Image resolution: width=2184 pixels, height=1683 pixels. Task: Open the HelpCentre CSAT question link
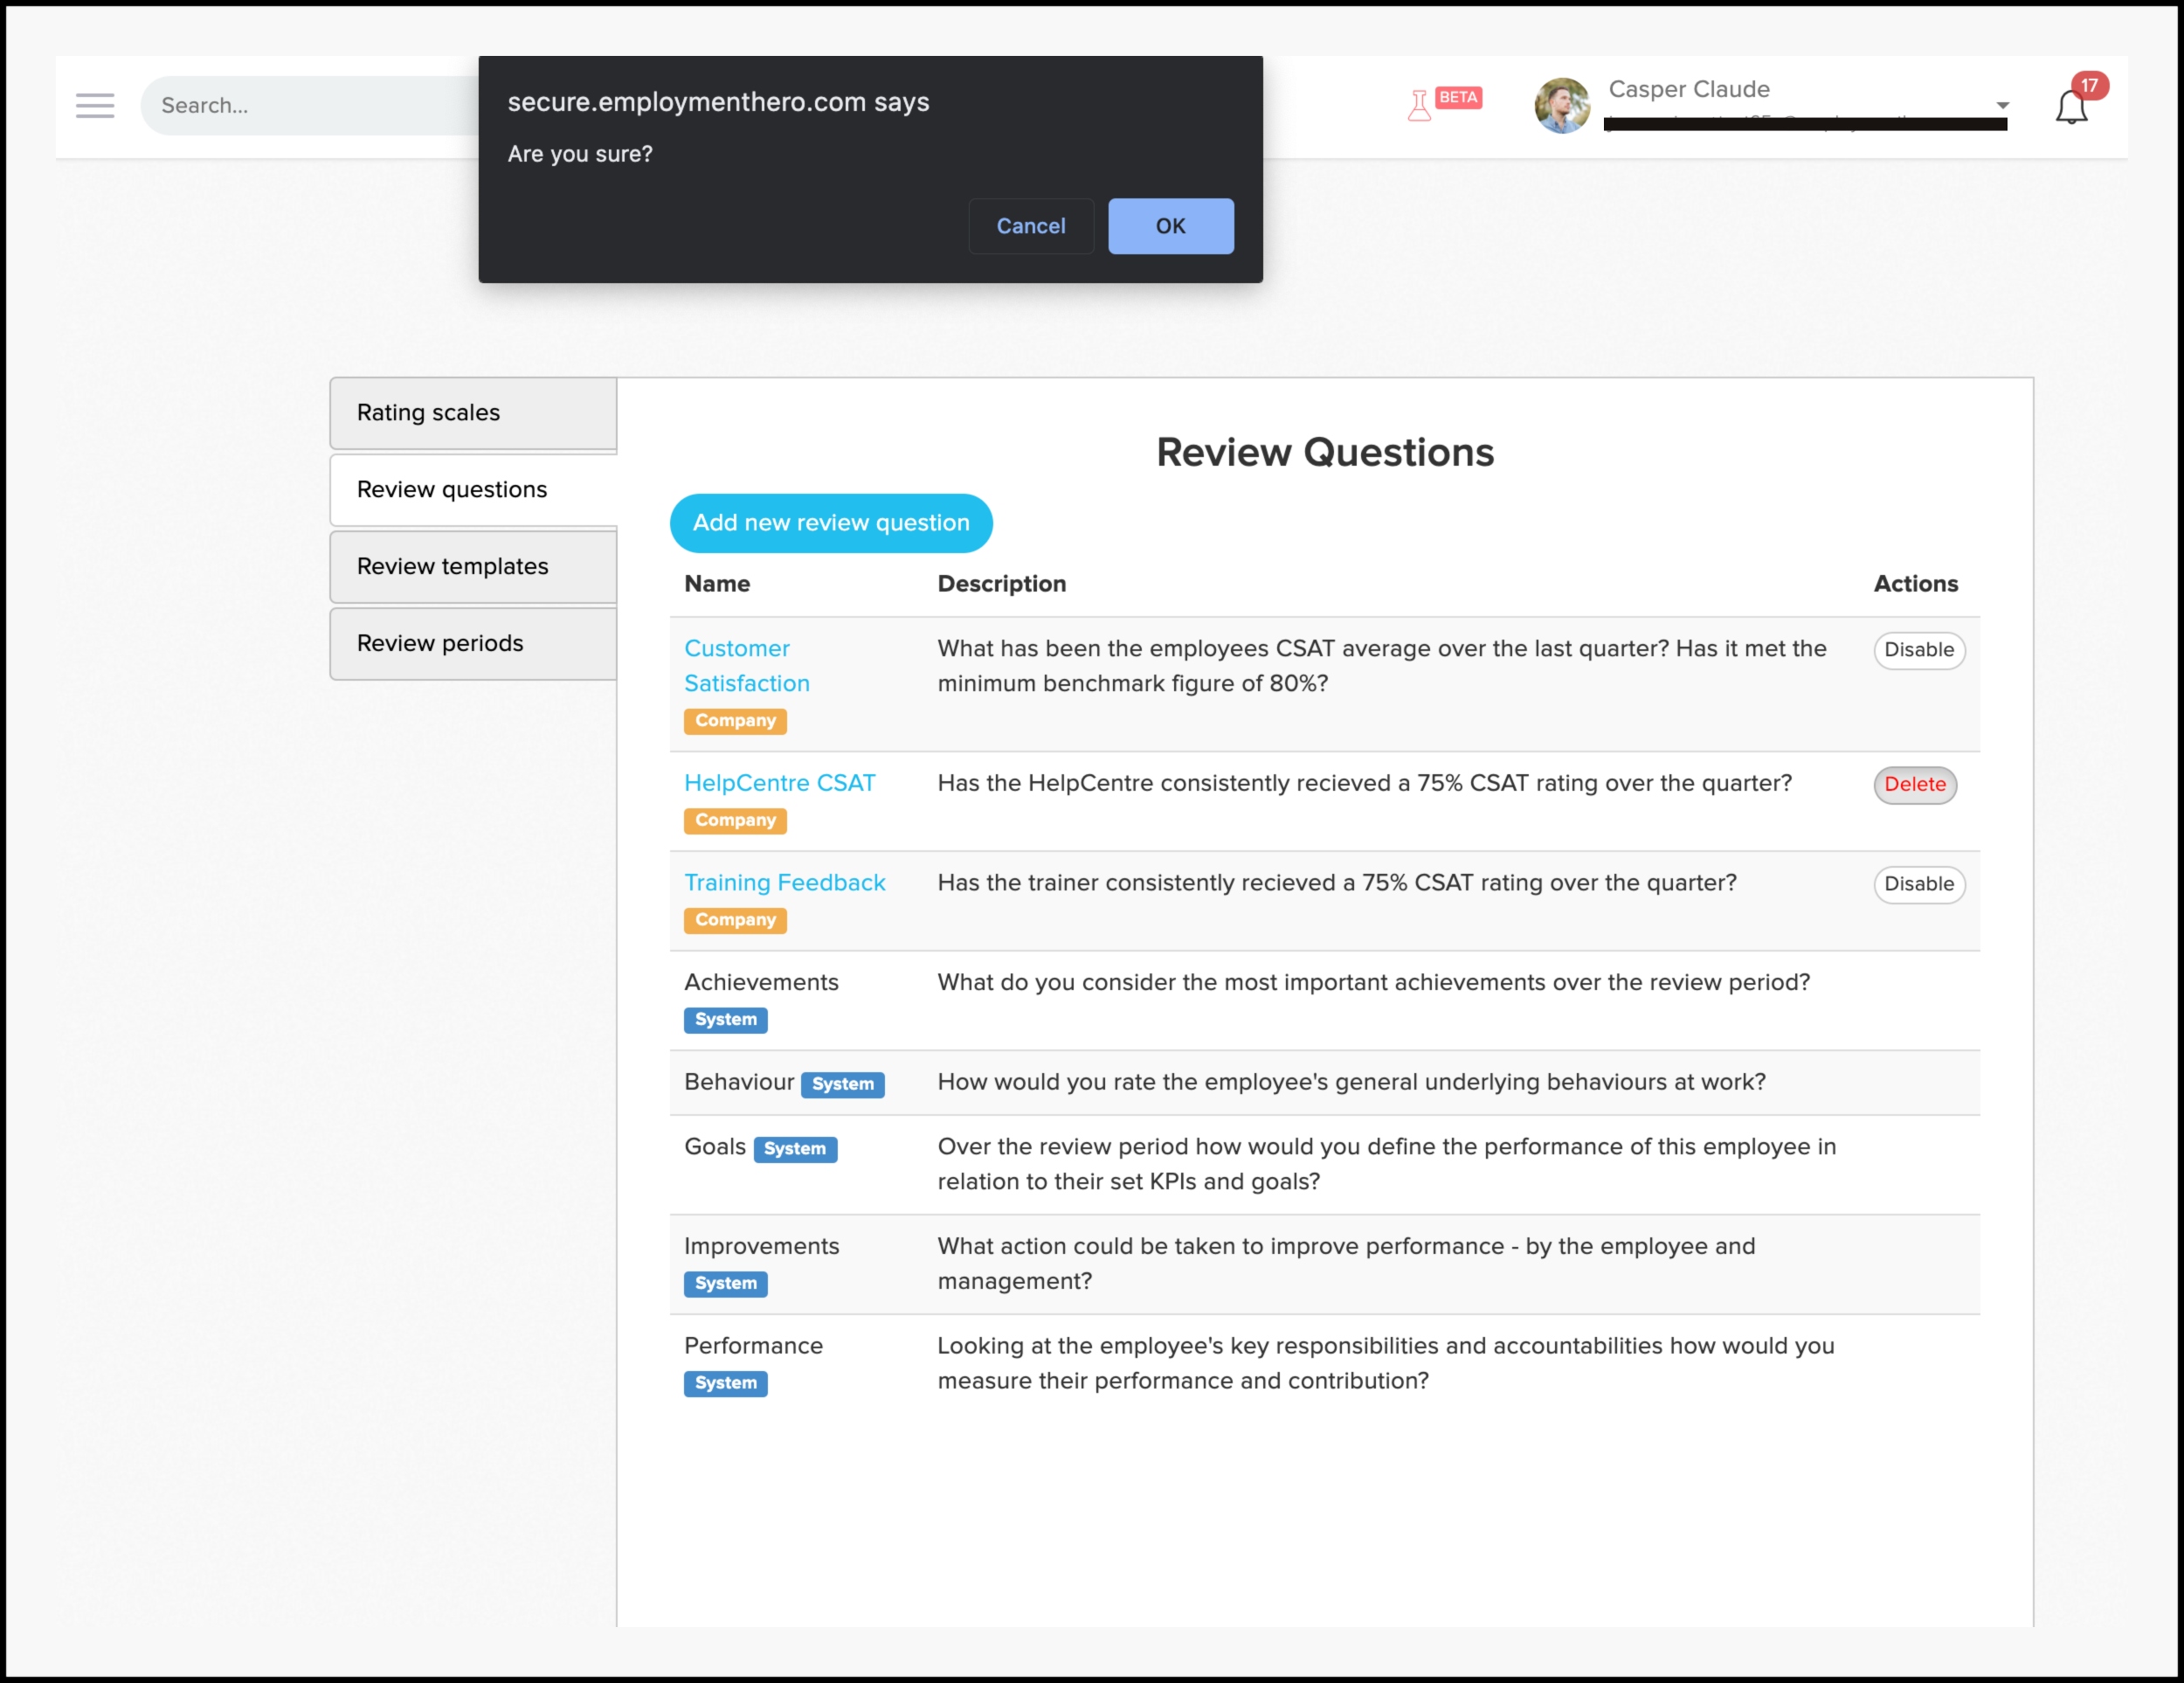pos(779,783)
